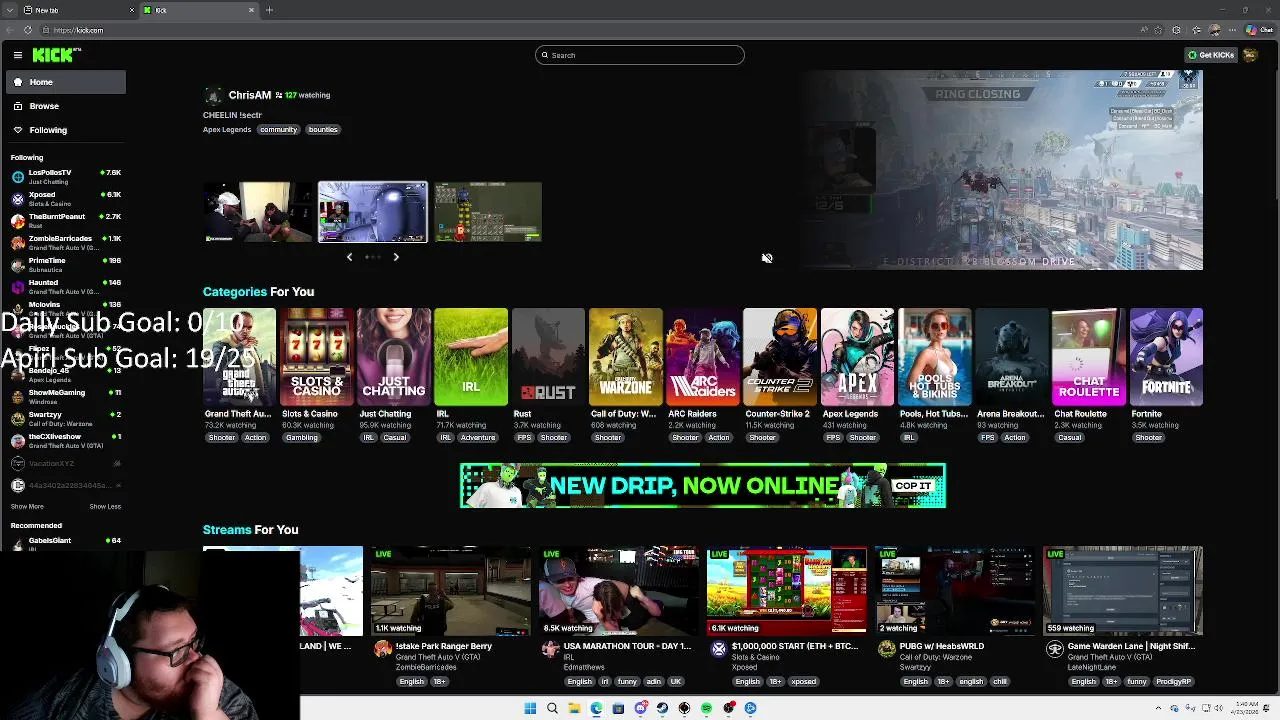Switch to the Kick browser tab
Viewport: 1280px width, 720px height.
click(x=199, y=10)
